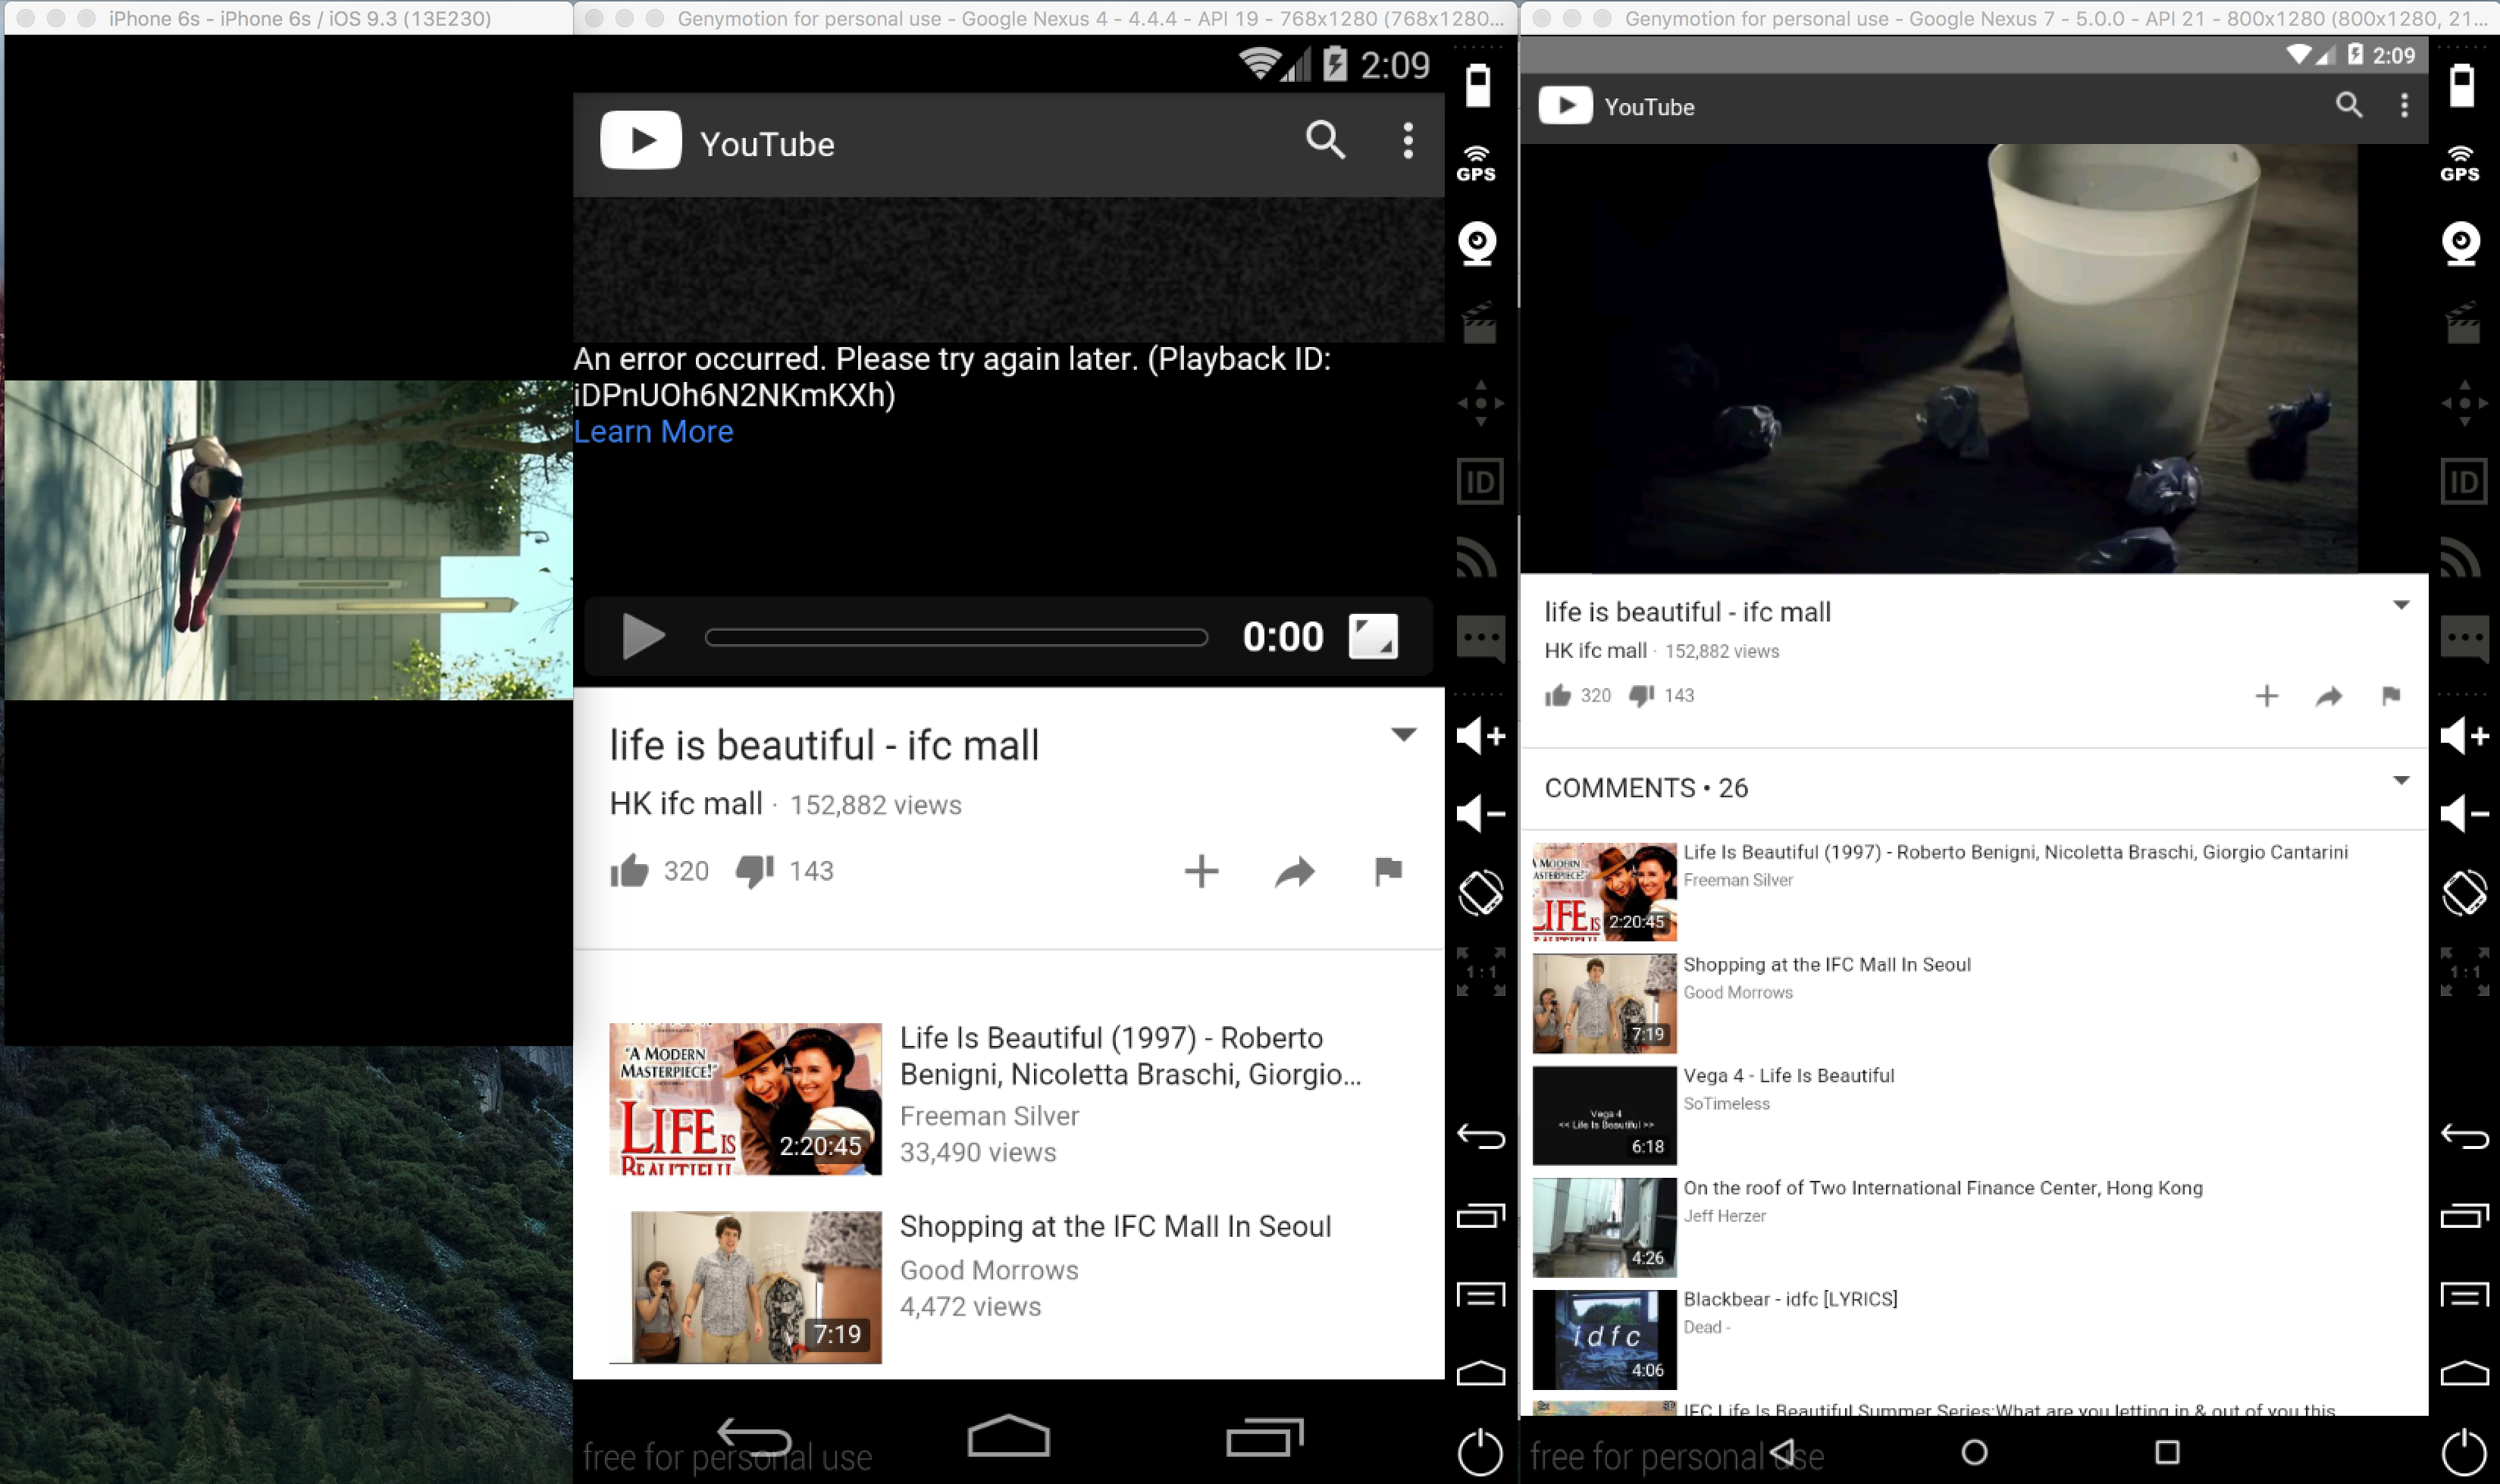The image size is (2500, 1484).
Task: Click video progress bar on Nexus 4
Action: click(x=955, y=637)
